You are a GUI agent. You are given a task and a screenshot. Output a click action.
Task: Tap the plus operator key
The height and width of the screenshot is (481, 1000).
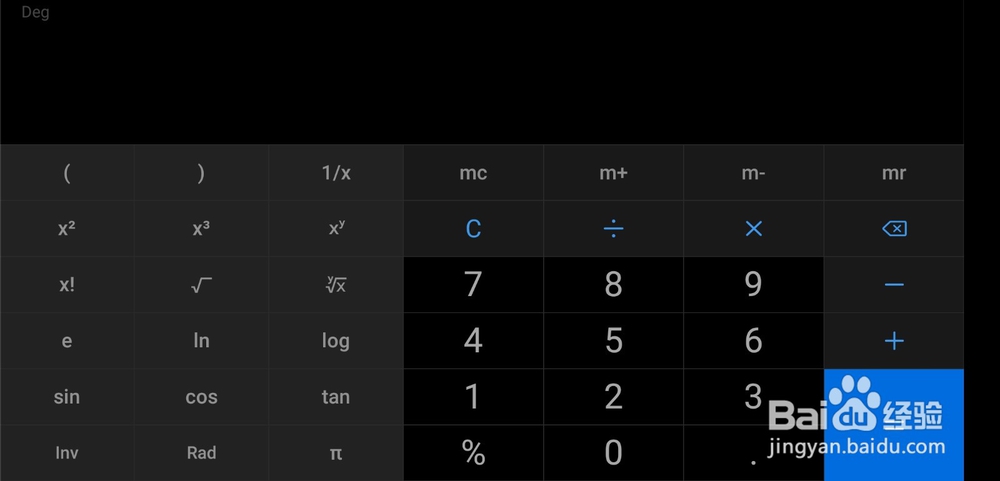(894, 341)
